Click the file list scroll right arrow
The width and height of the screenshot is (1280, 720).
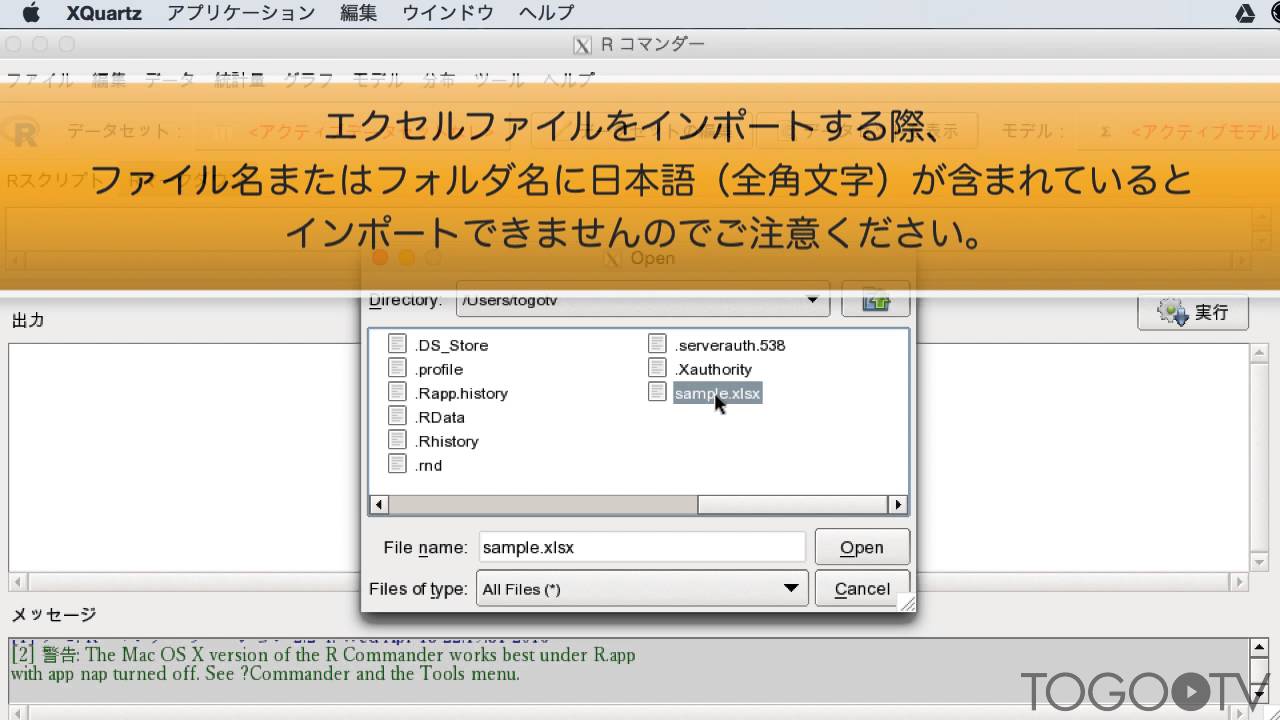tap(898, 505)
